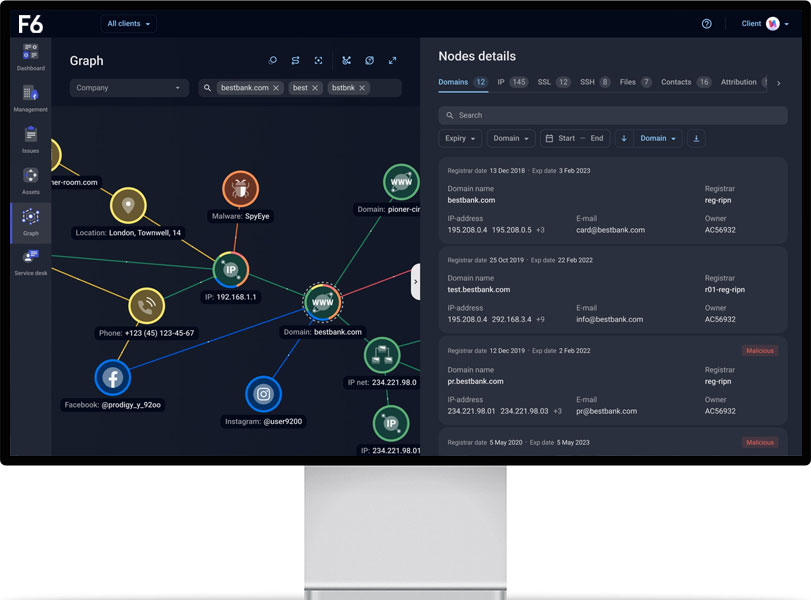Open the help question mark icon
Image resolution: width=811 pixels, height=600 pixels.
coord(707,24)
